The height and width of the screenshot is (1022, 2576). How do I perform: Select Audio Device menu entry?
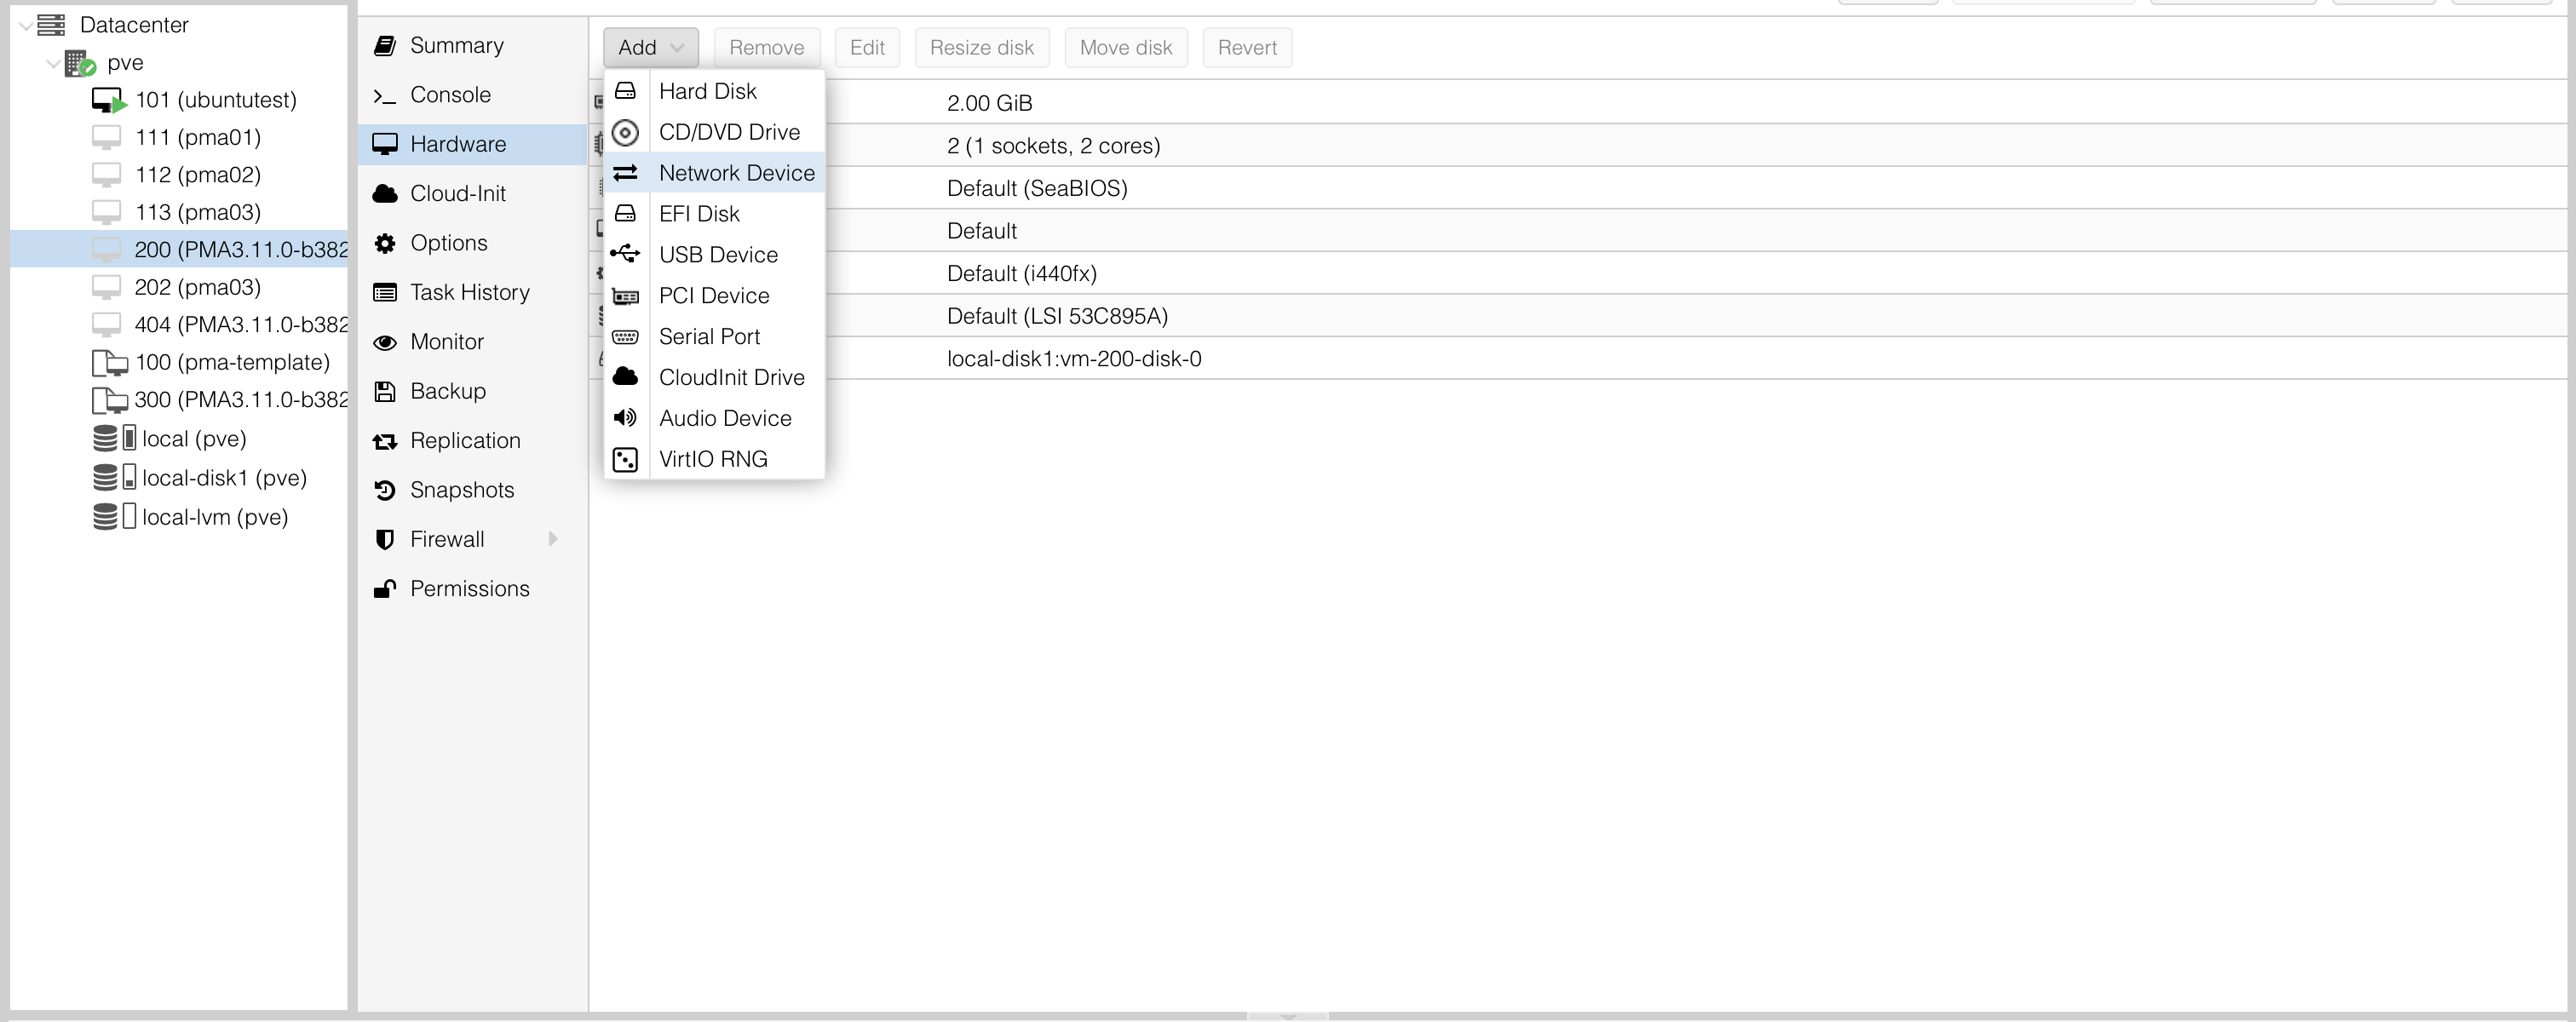coord(714,418)
